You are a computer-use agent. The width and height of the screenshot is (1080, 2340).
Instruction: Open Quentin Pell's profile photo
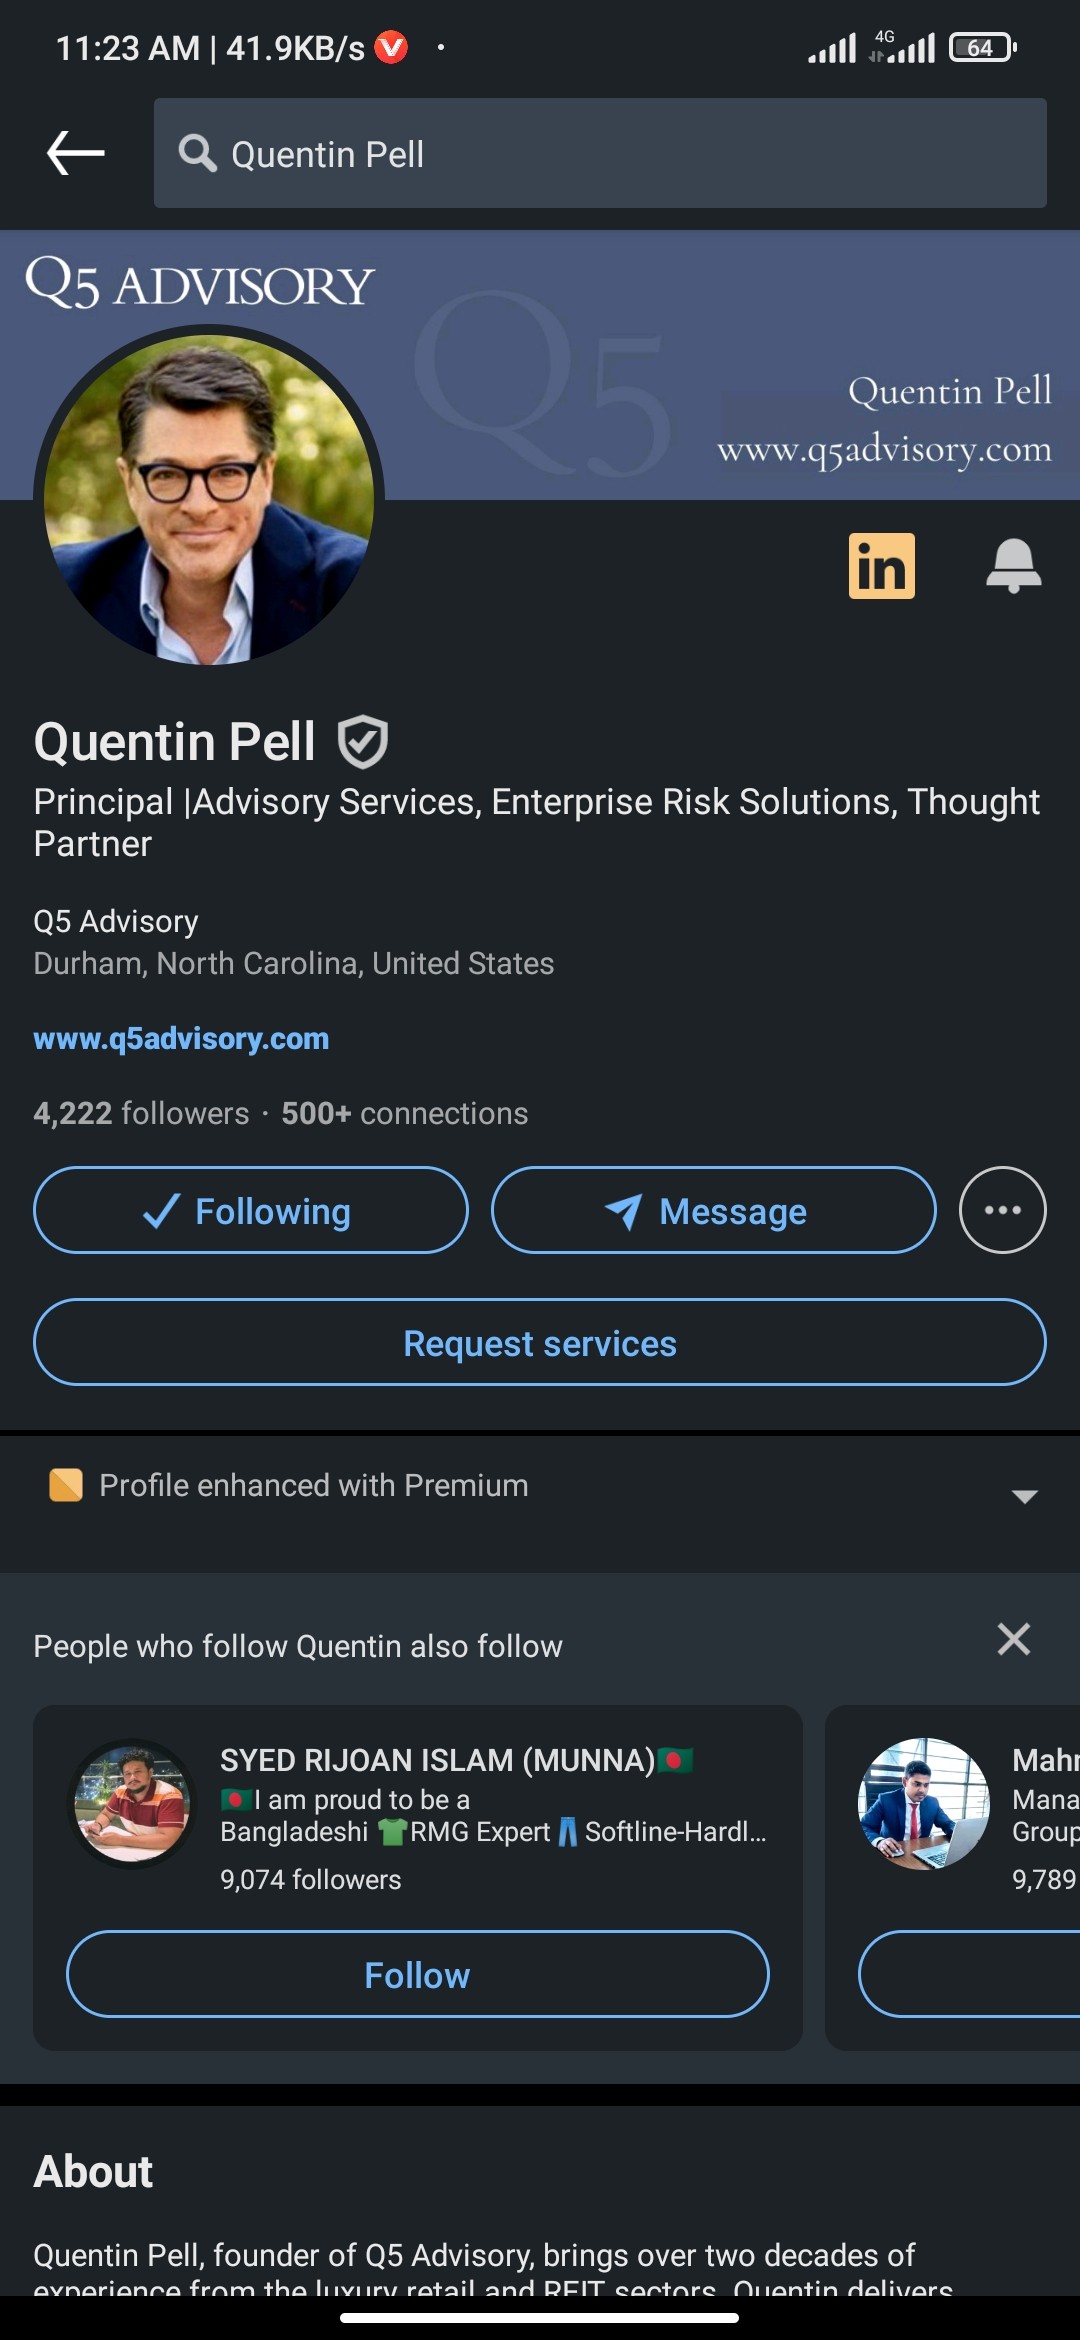[x=209, y=499]
